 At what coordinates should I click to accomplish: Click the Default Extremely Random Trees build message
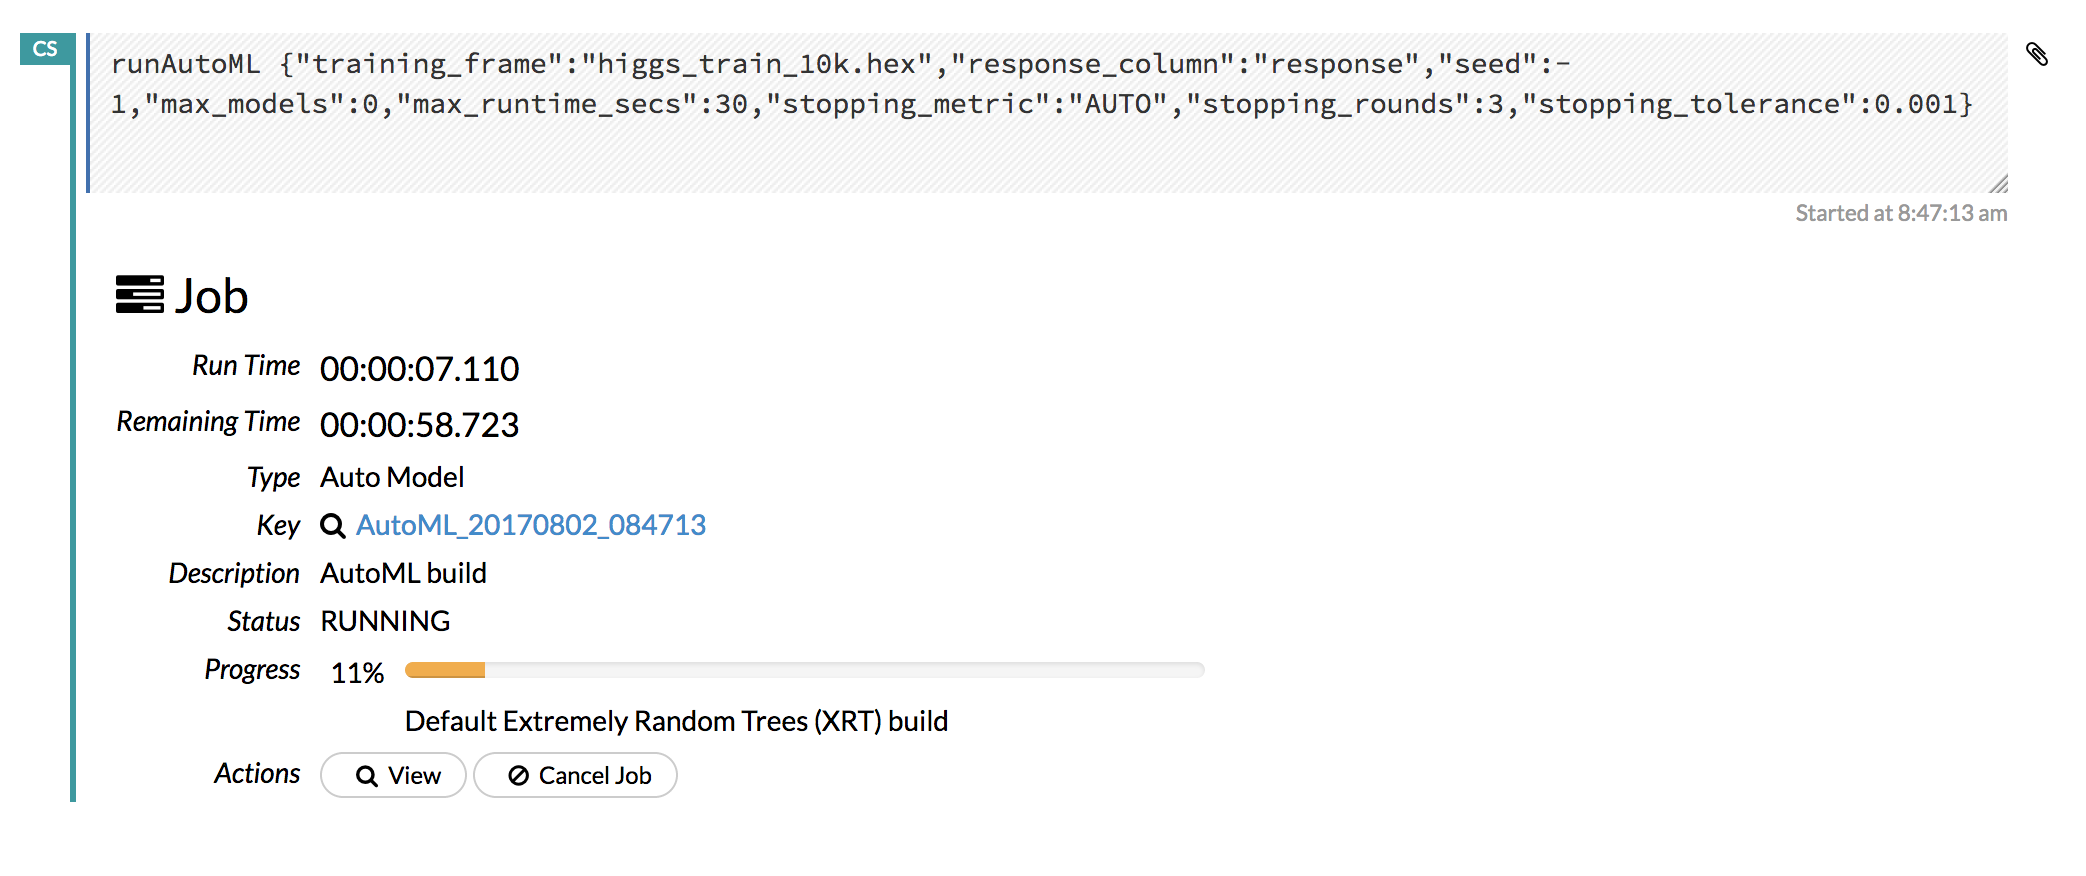click(x=676, y=721)
